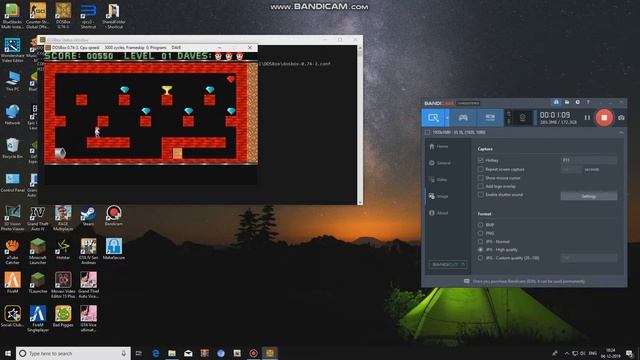Select BMP image format
Viewport: 640px width, 360px height.
click(x=480, y=225)
